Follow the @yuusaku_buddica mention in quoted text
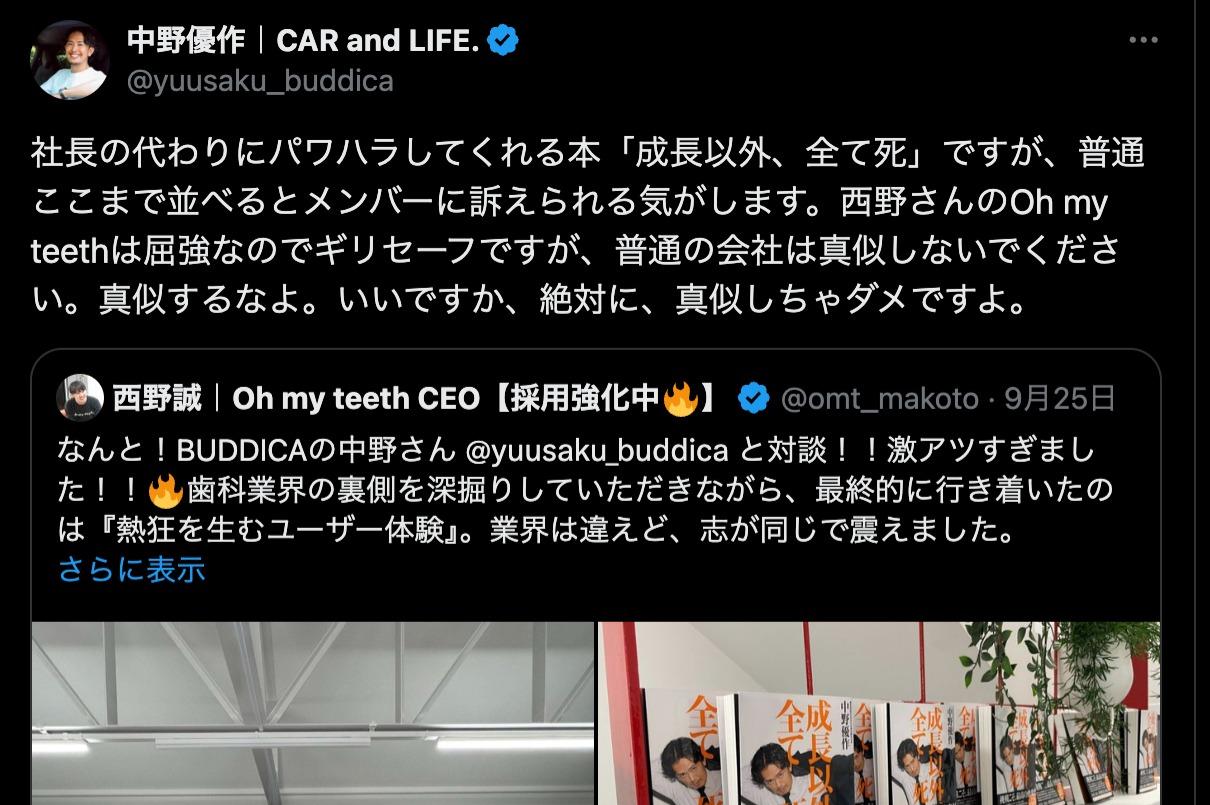The width and height of the screenshot is (1210, 805). point(597,451)
